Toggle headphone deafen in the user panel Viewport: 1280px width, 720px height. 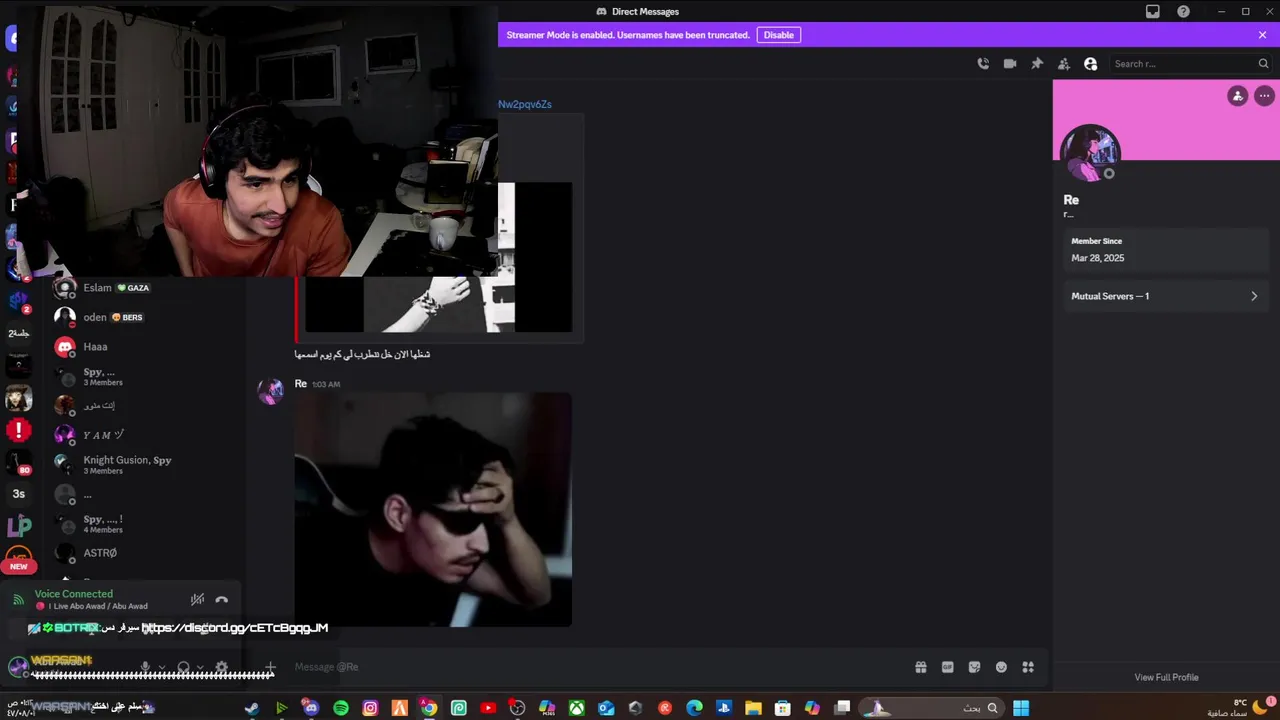coord(183,667)
